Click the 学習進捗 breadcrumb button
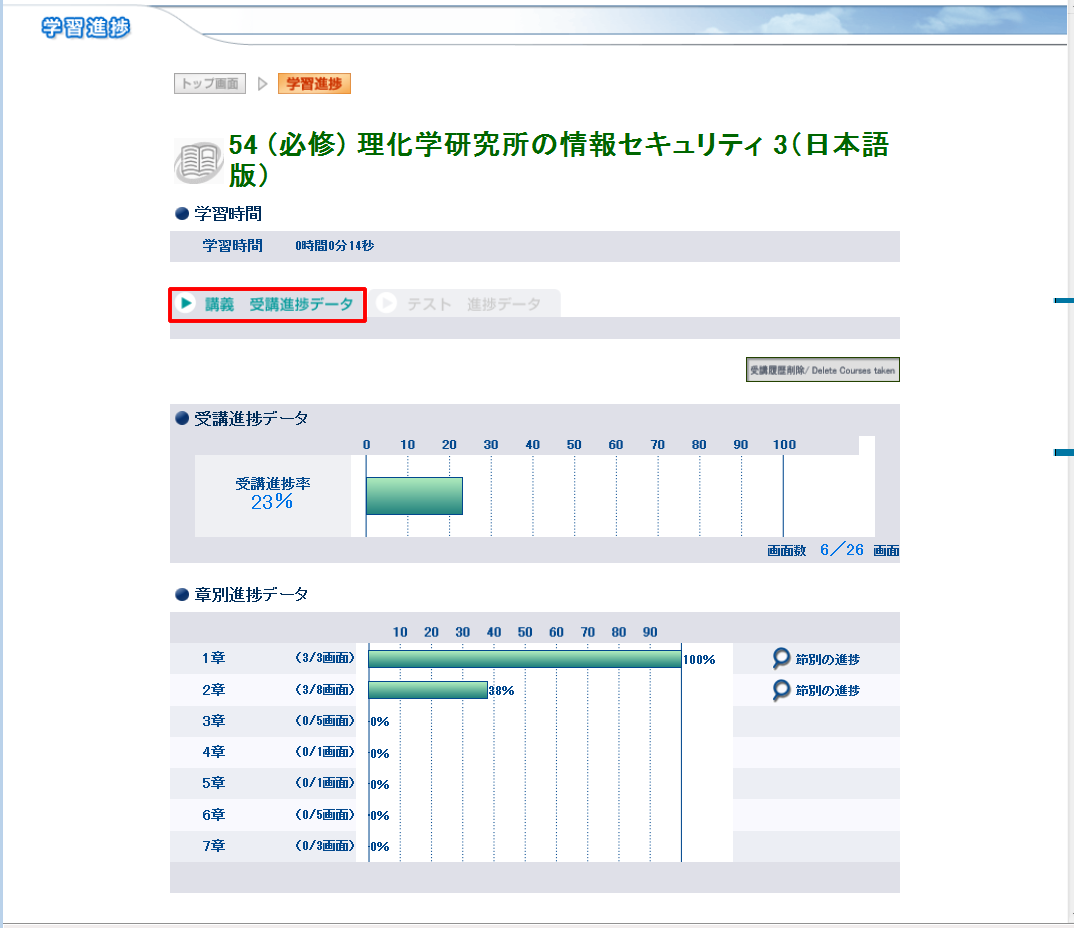 314,84
